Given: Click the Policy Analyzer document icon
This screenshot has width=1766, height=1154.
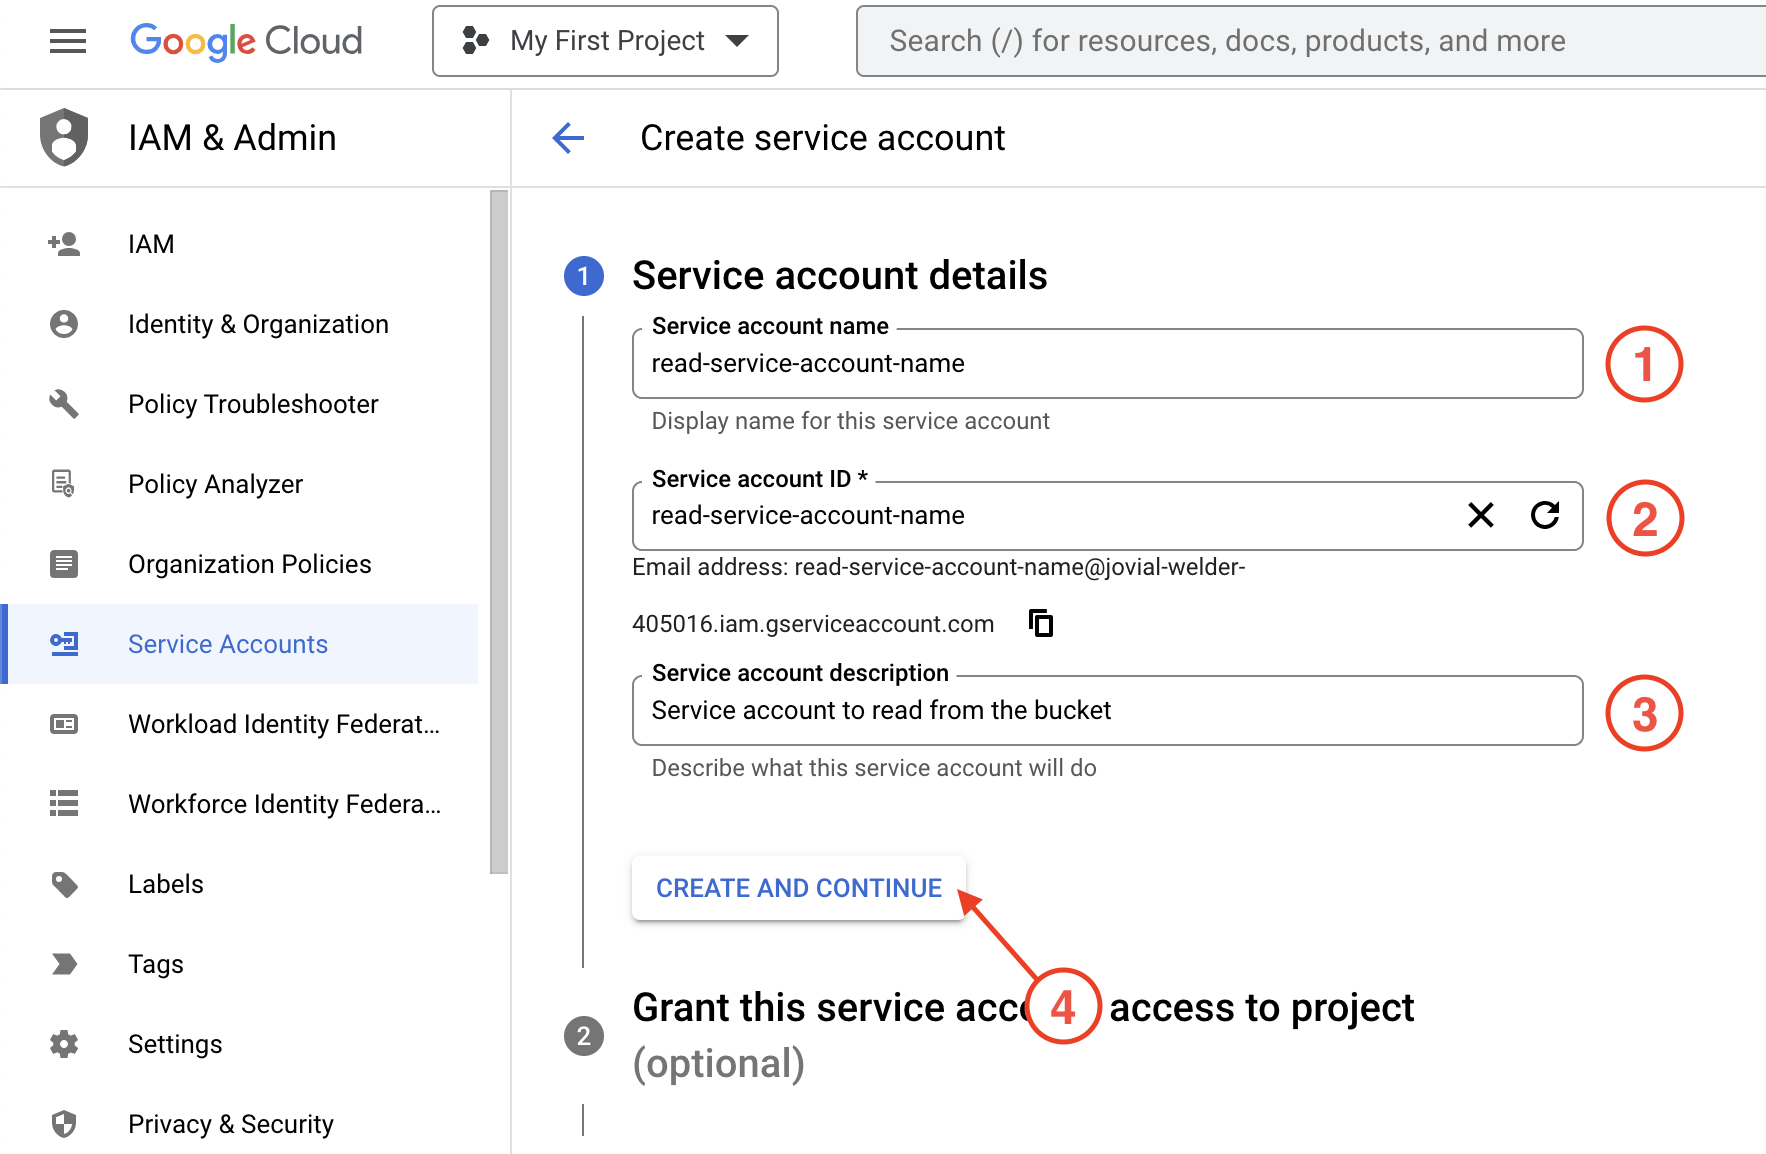Looking at the screenshot, I should tap(63, 484).
